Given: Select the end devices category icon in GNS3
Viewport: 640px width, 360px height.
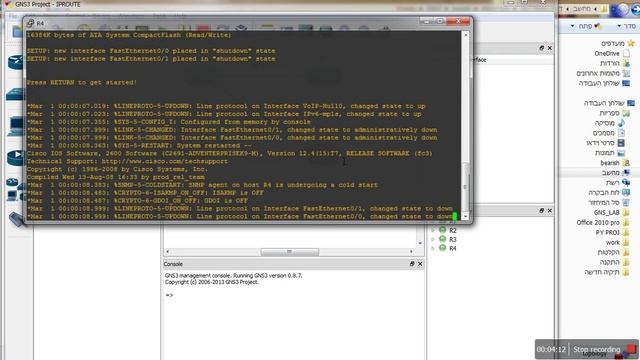Looking at the screenshot, I should pos(16,126).
